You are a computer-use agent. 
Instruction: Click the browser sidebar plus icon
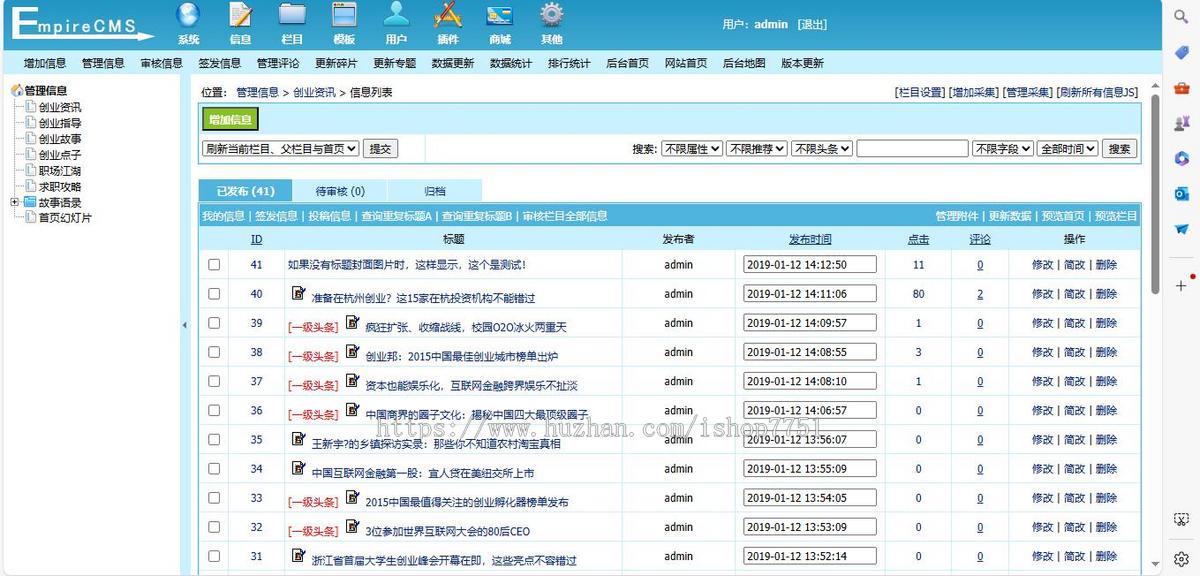tap(1181, 285)
